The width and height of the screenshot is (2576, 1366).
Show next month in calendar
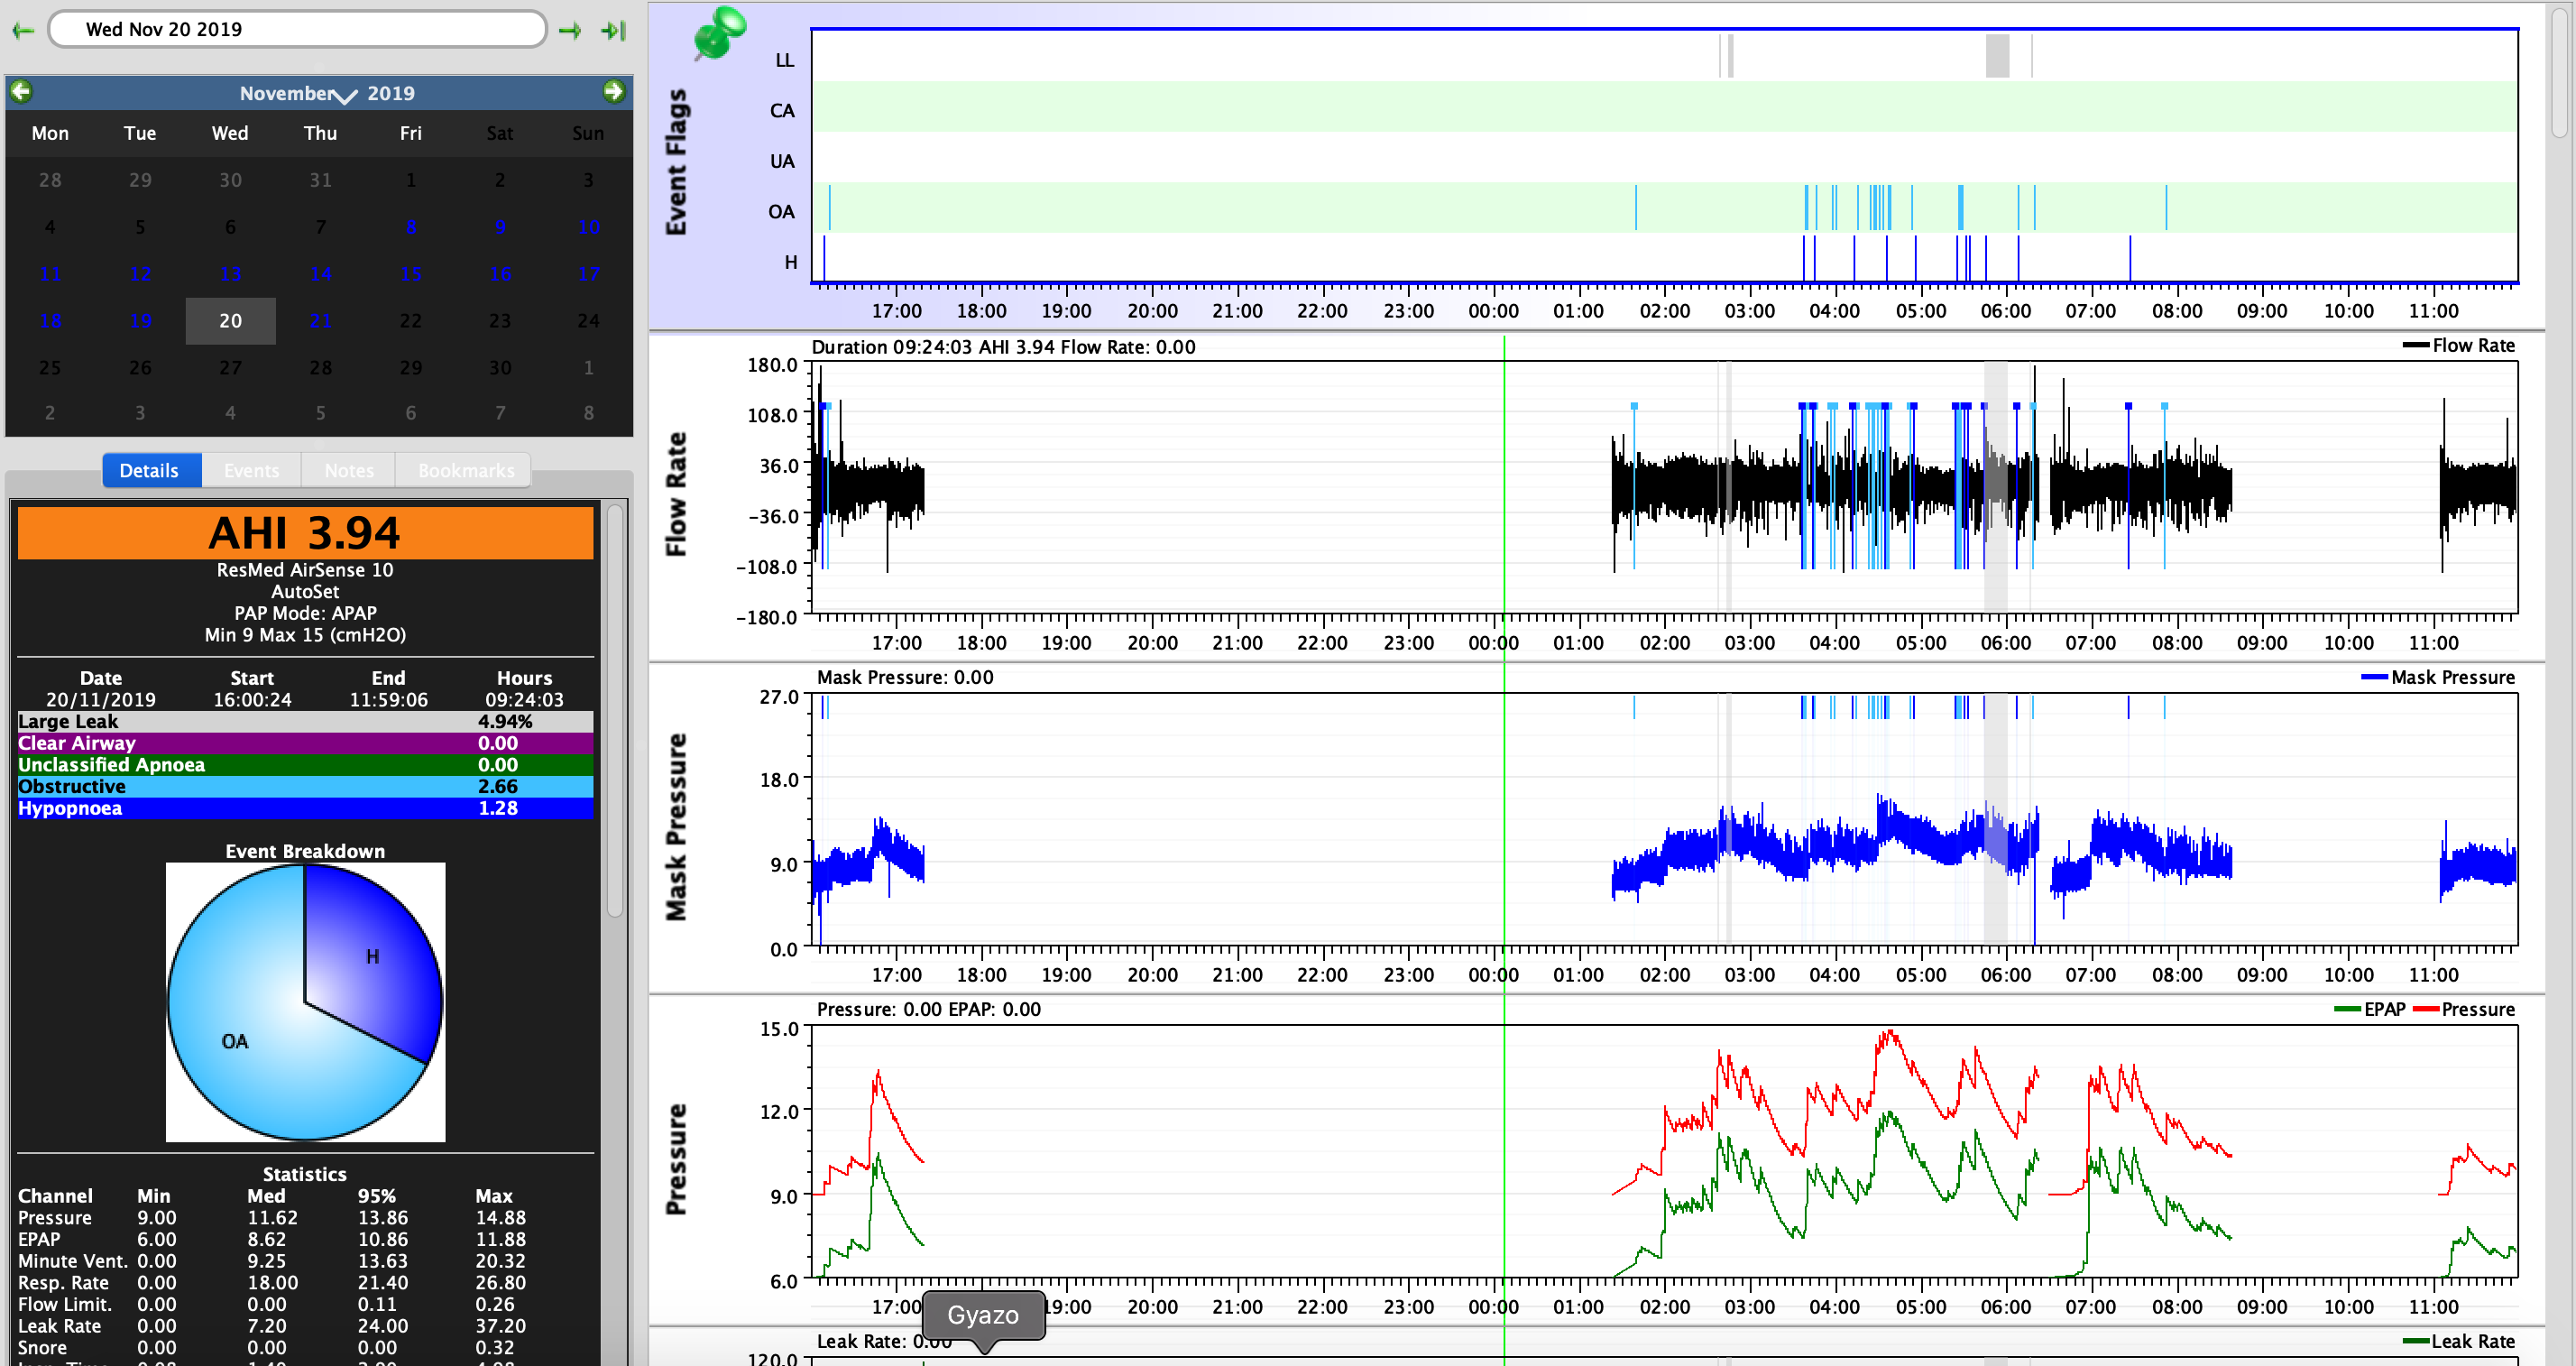pos(613,92)
